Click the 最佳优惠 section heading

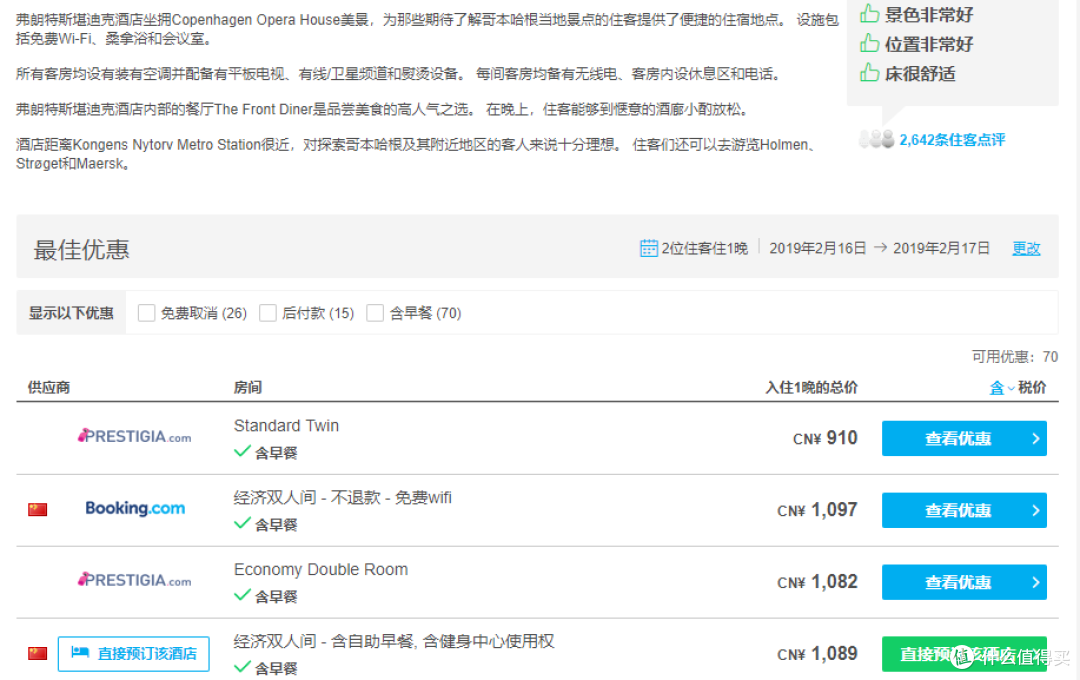(x=81, y=249)
